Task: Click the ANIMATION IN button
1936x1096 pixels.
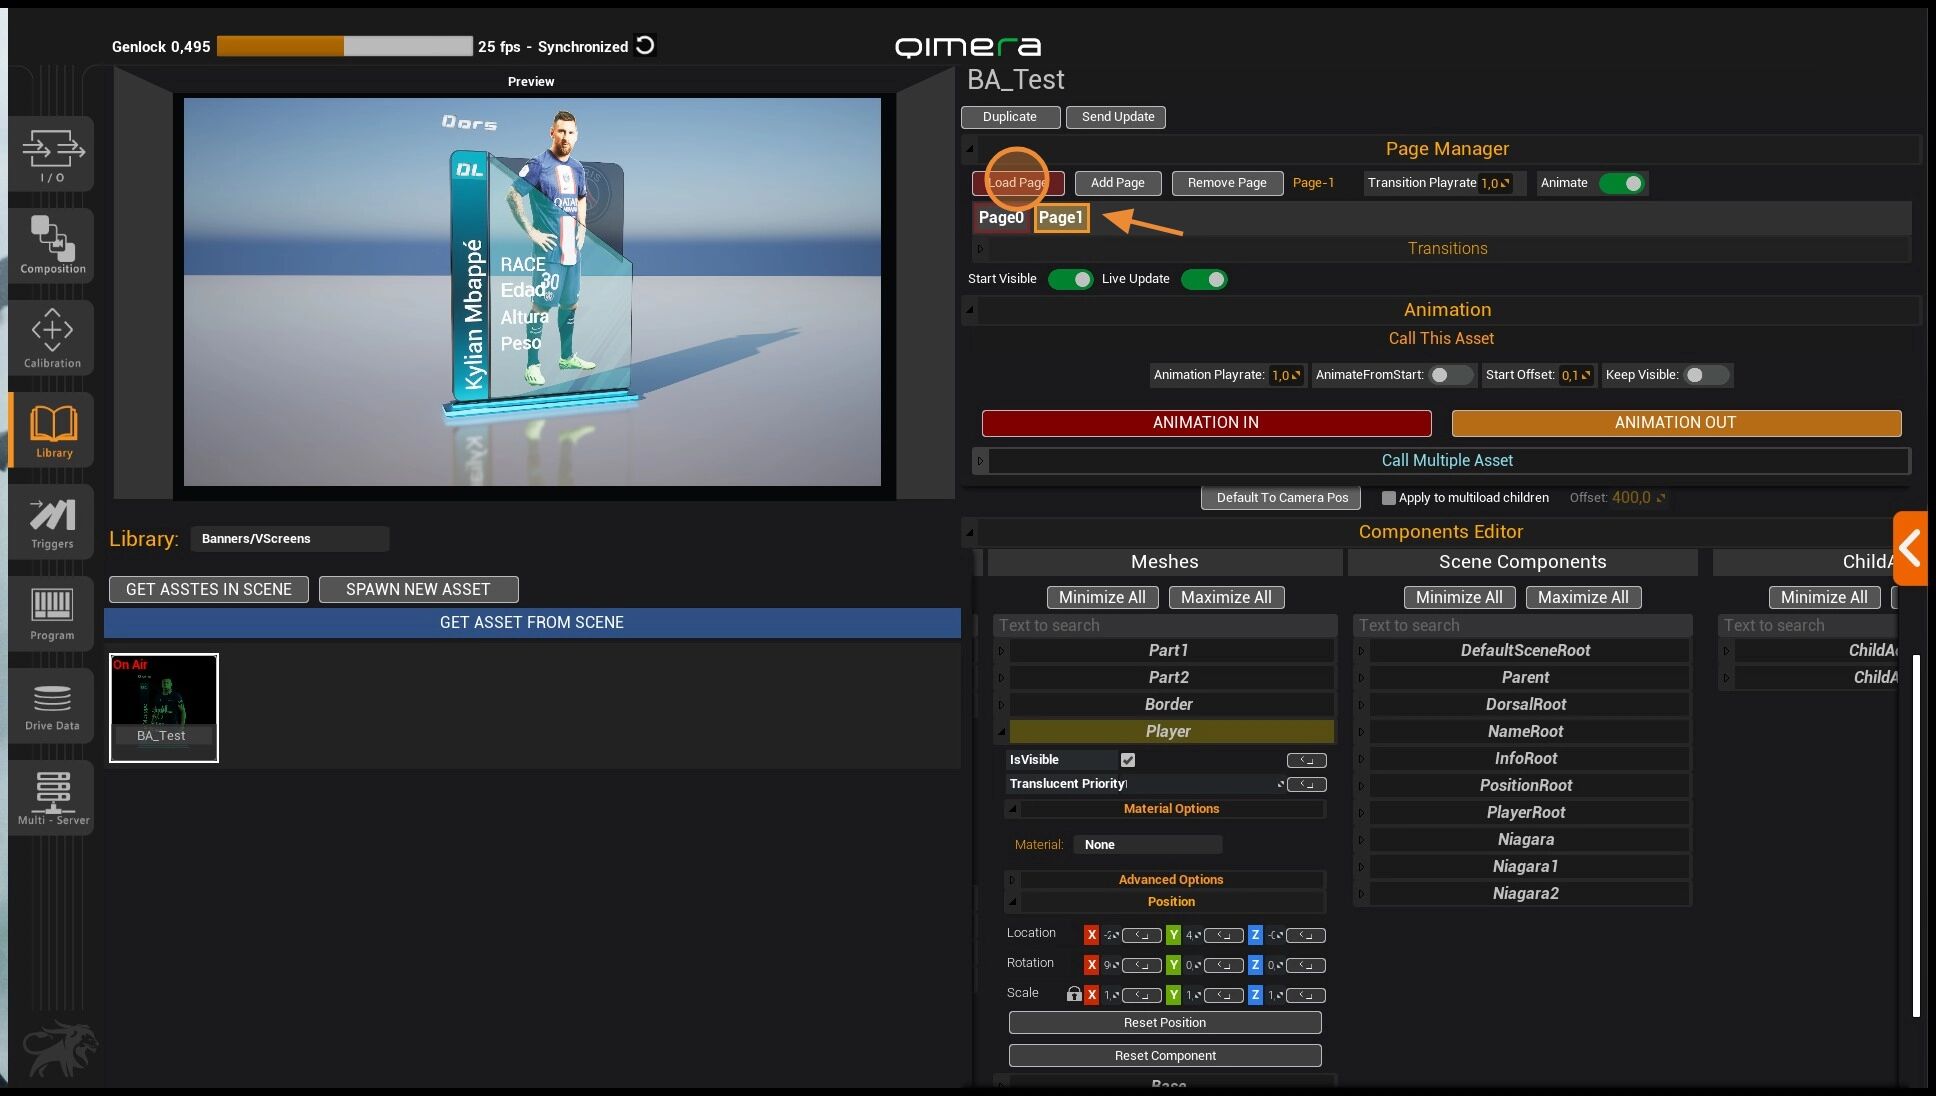Action: (x=1206, y=423)
